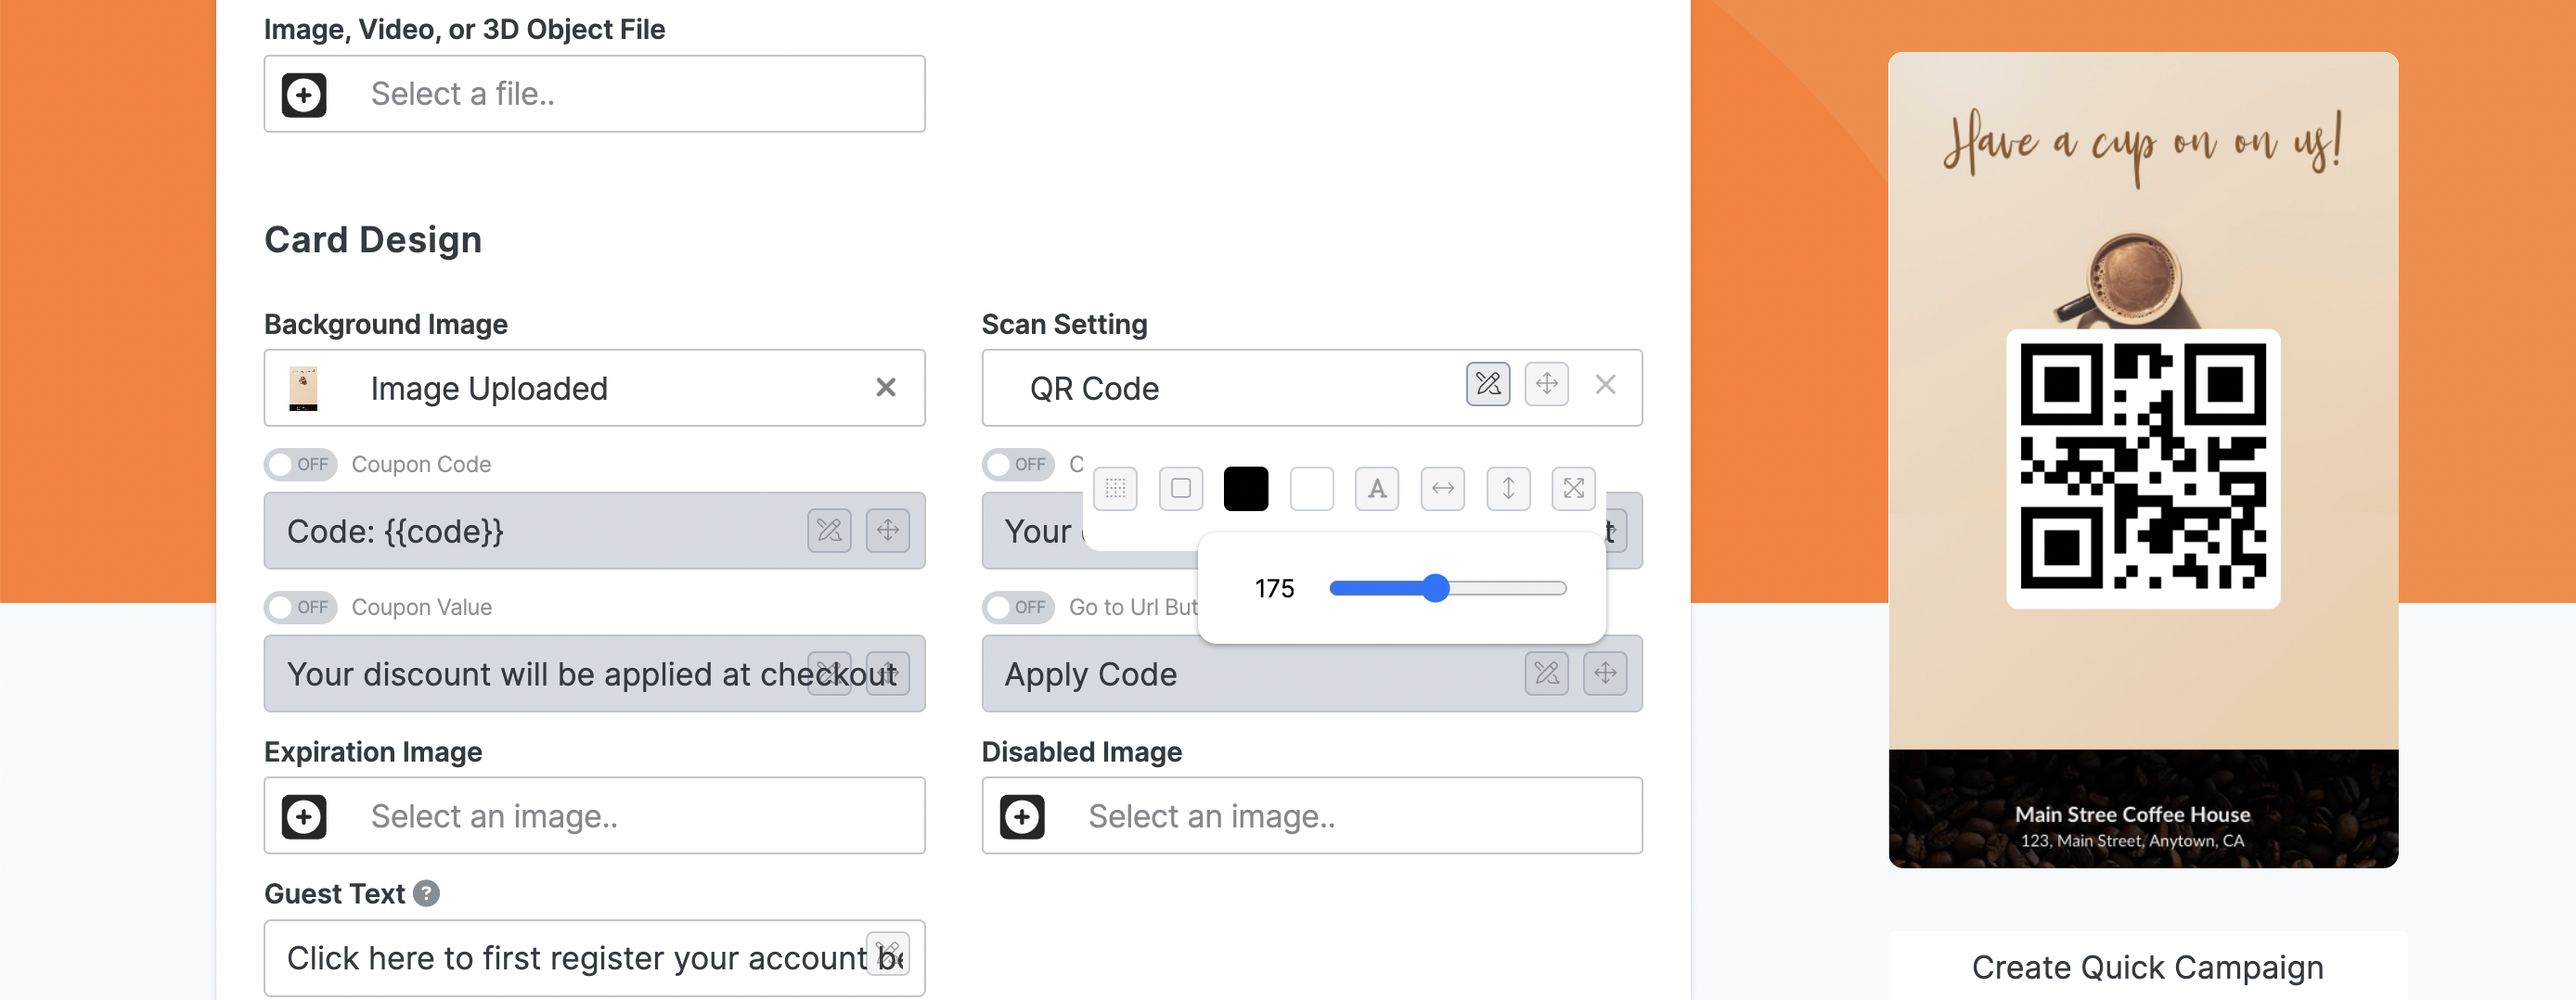The height and width of the screenshot is (1000, 2576).
Task: Toggle the Coupon Code switch
Action: pos(300,464)
